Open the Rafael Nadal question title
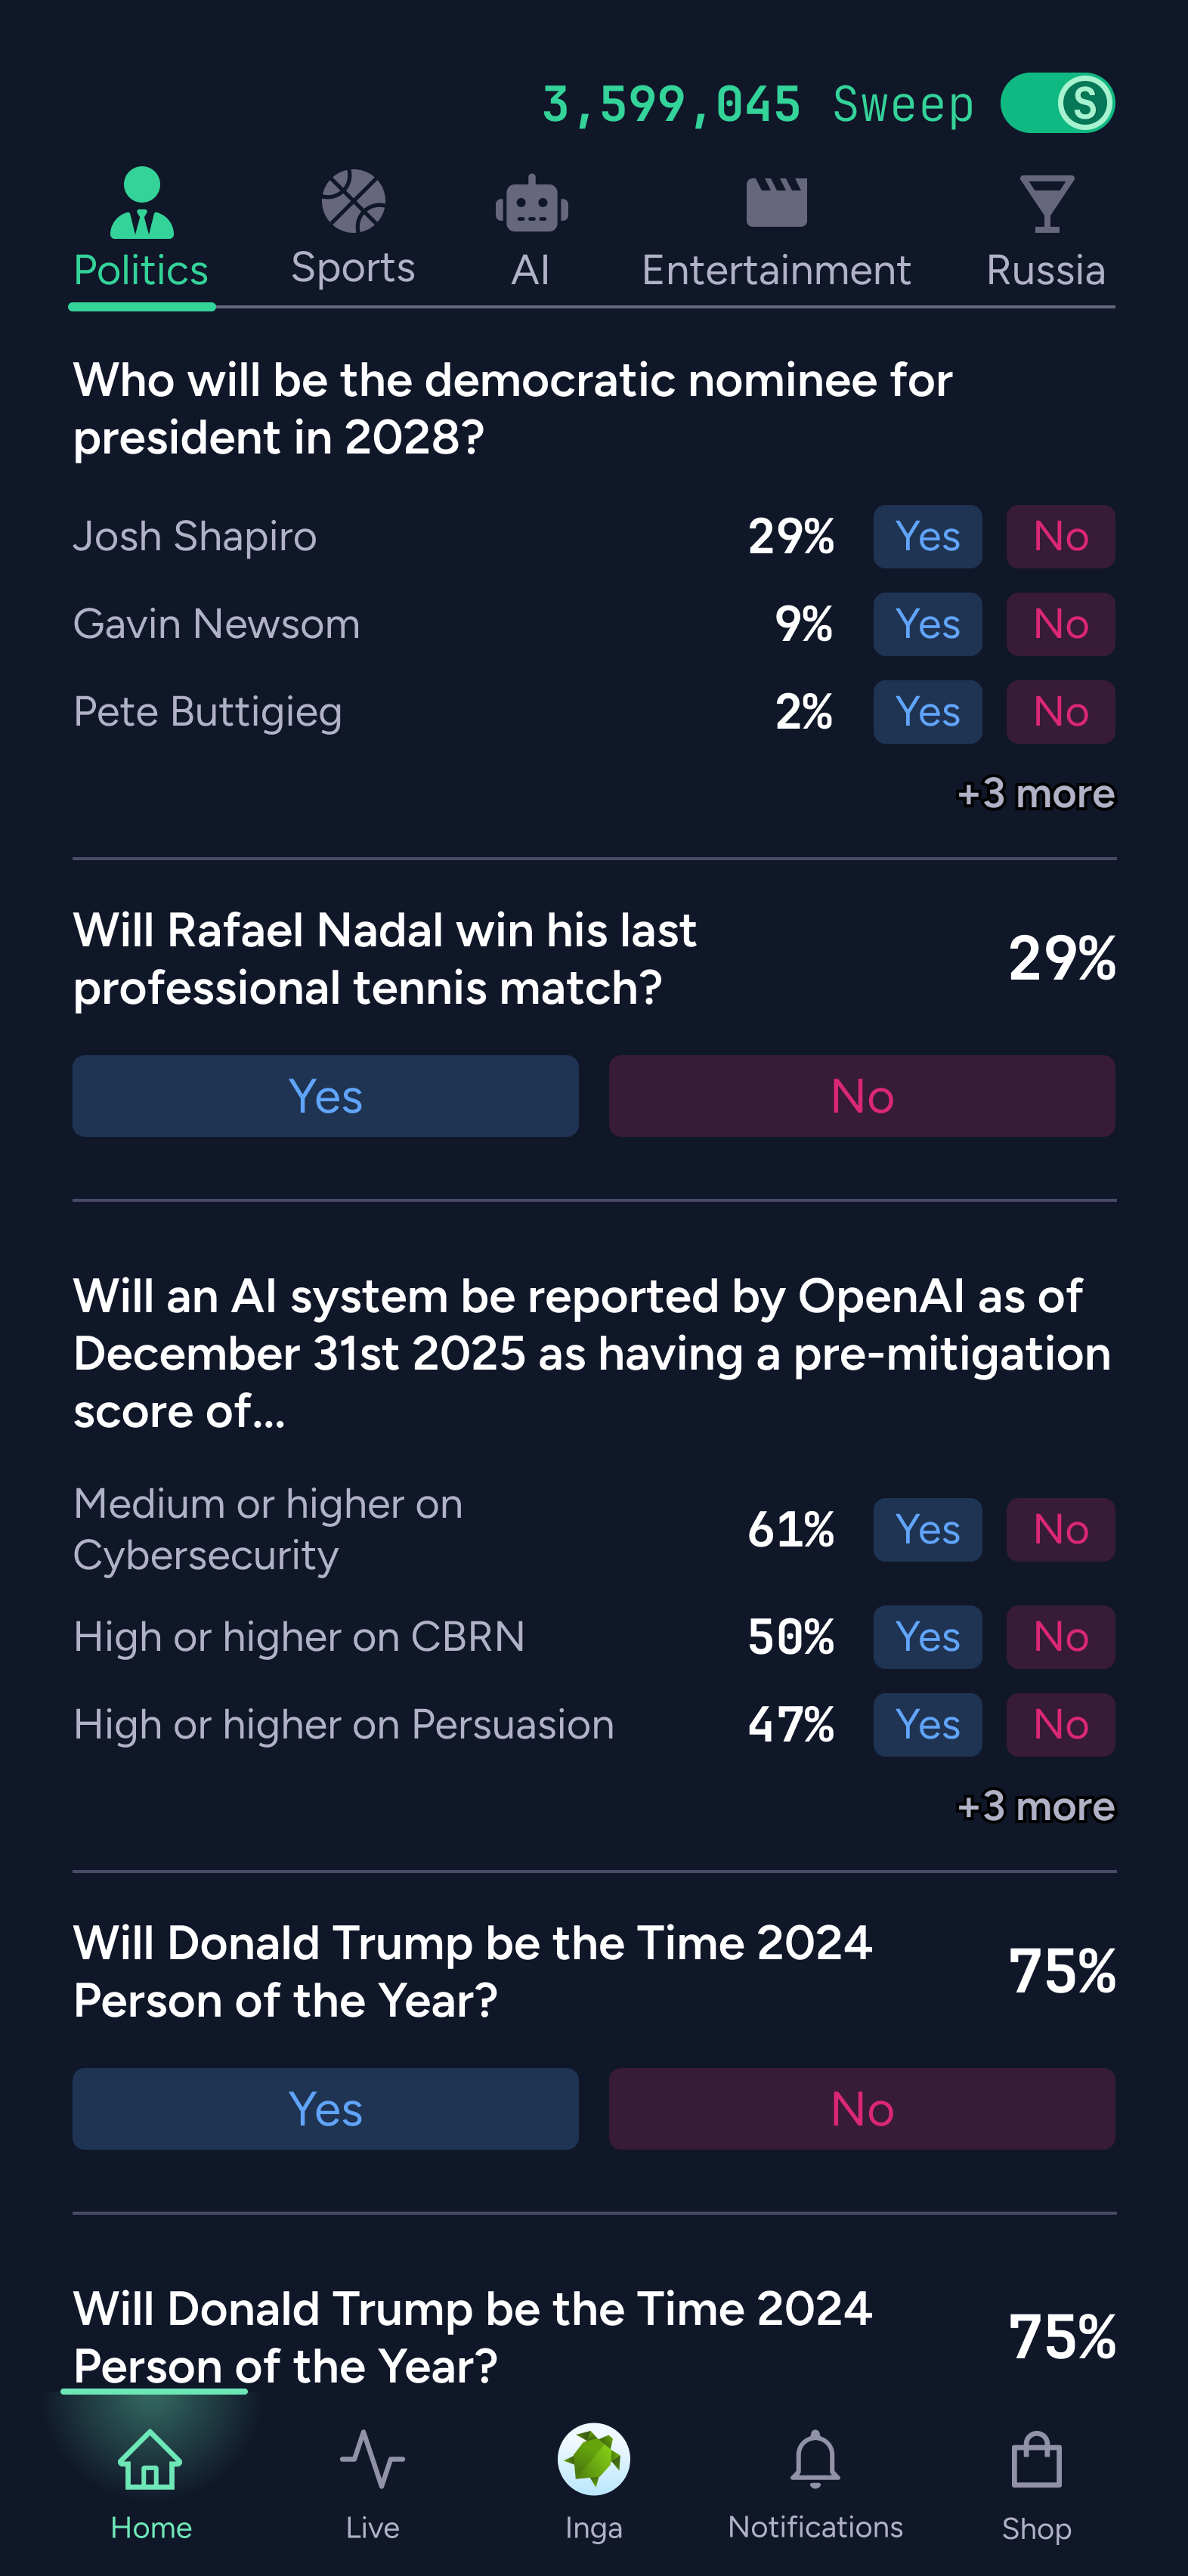This screenshot has height=2576, width=1188. pos(385,959)
